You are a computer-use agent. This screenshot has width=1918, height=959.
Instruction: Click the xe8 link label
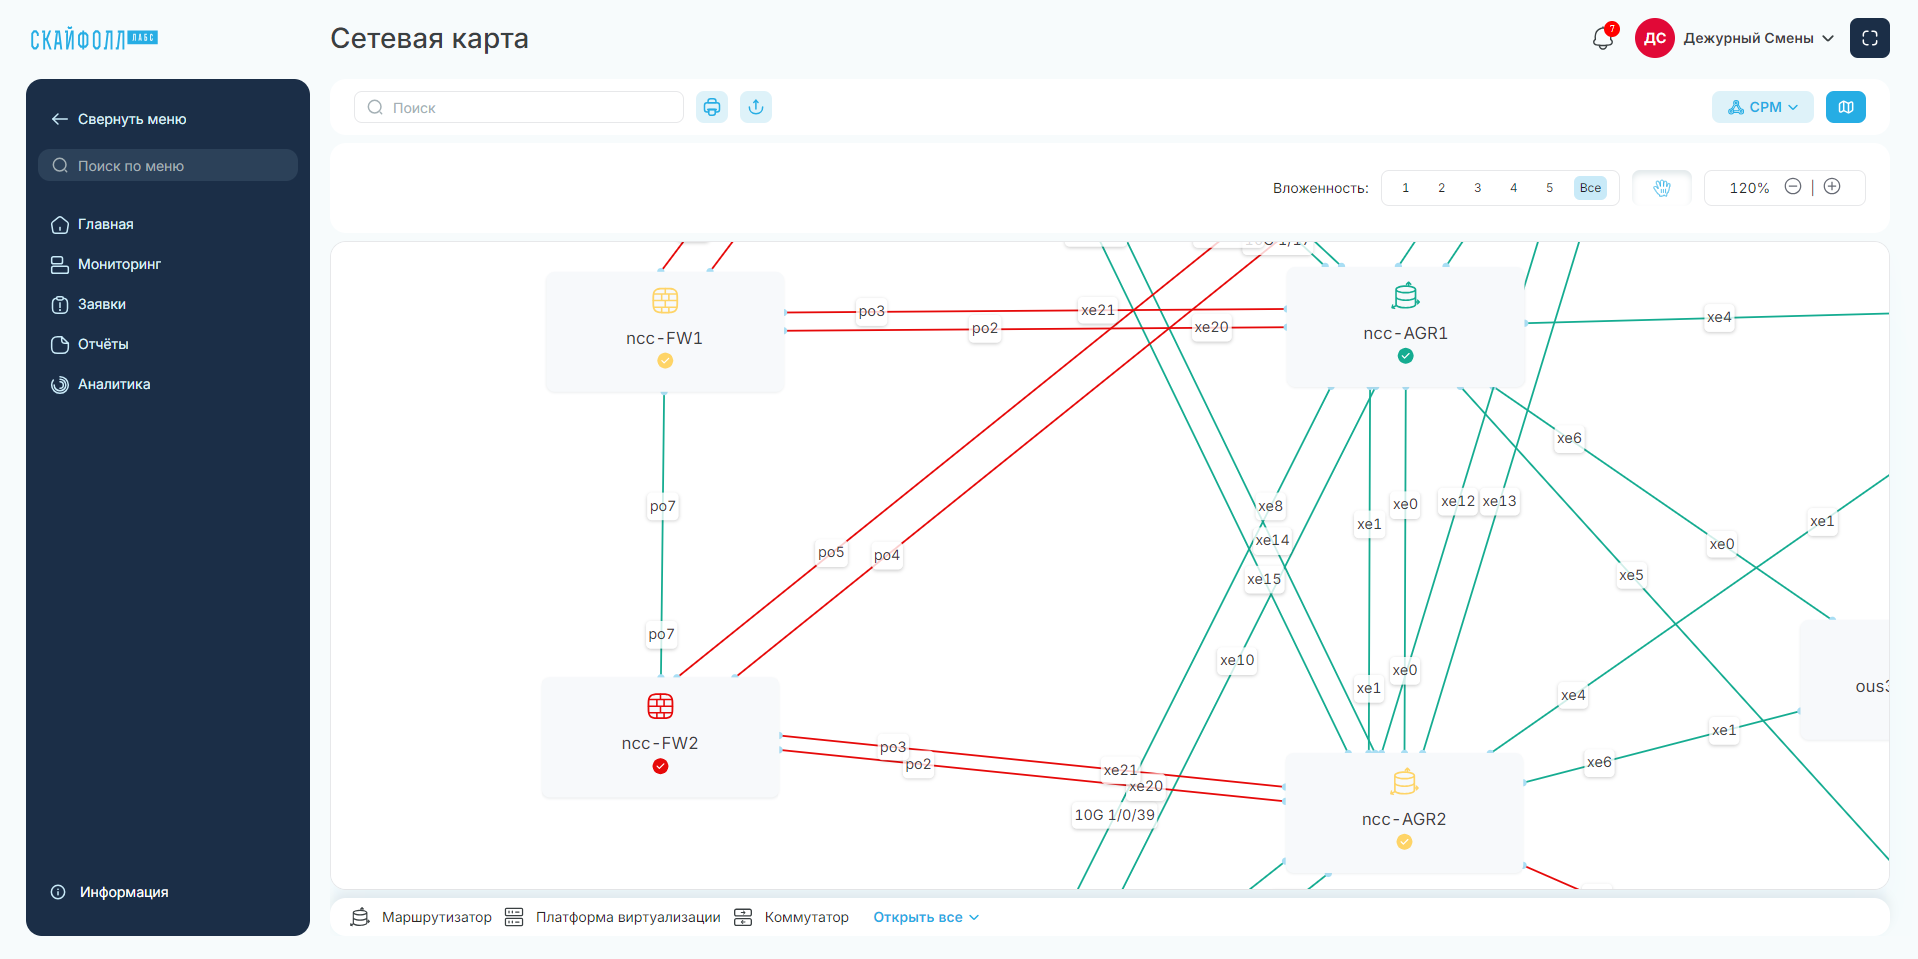pyautogui.click(x=1270, y=506)
